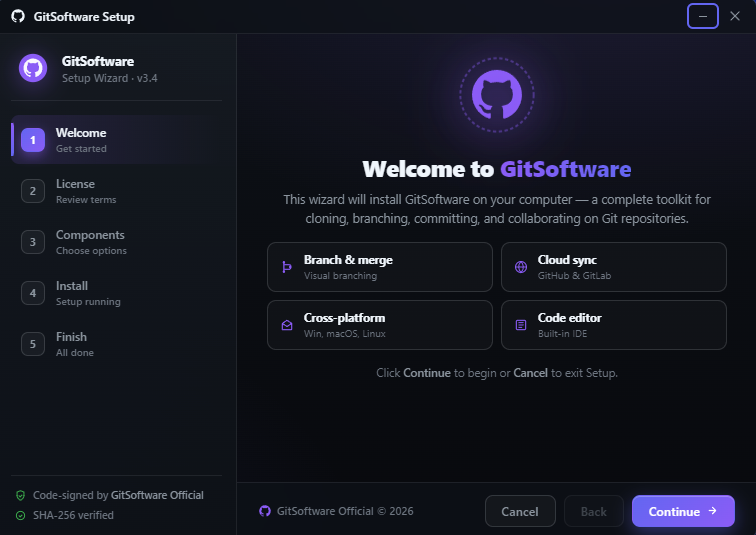Screen dimensions: 756x535
Task: Click the step 4 number badge
Action: tap(33, 293)
